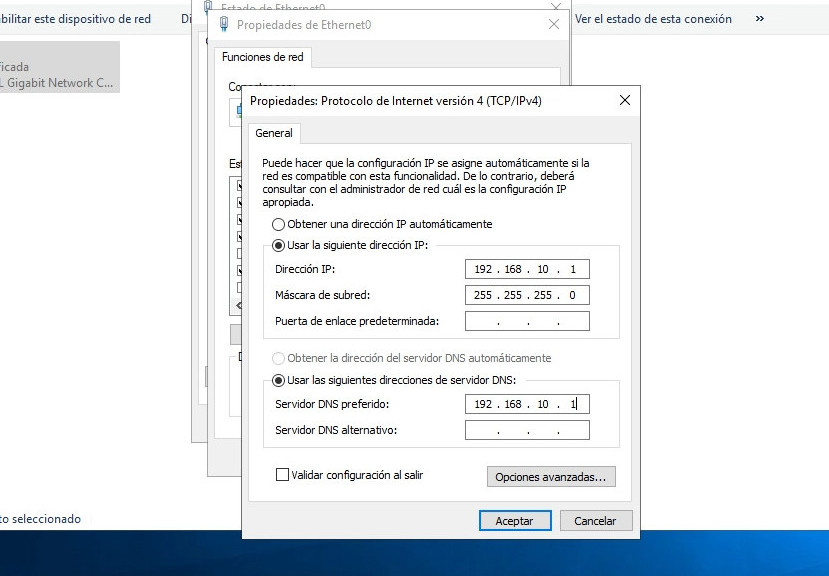This screenshot has width=829, height=576.
Task: Click the Servidor DNS preferido field
Action: (x=527, y=404)
